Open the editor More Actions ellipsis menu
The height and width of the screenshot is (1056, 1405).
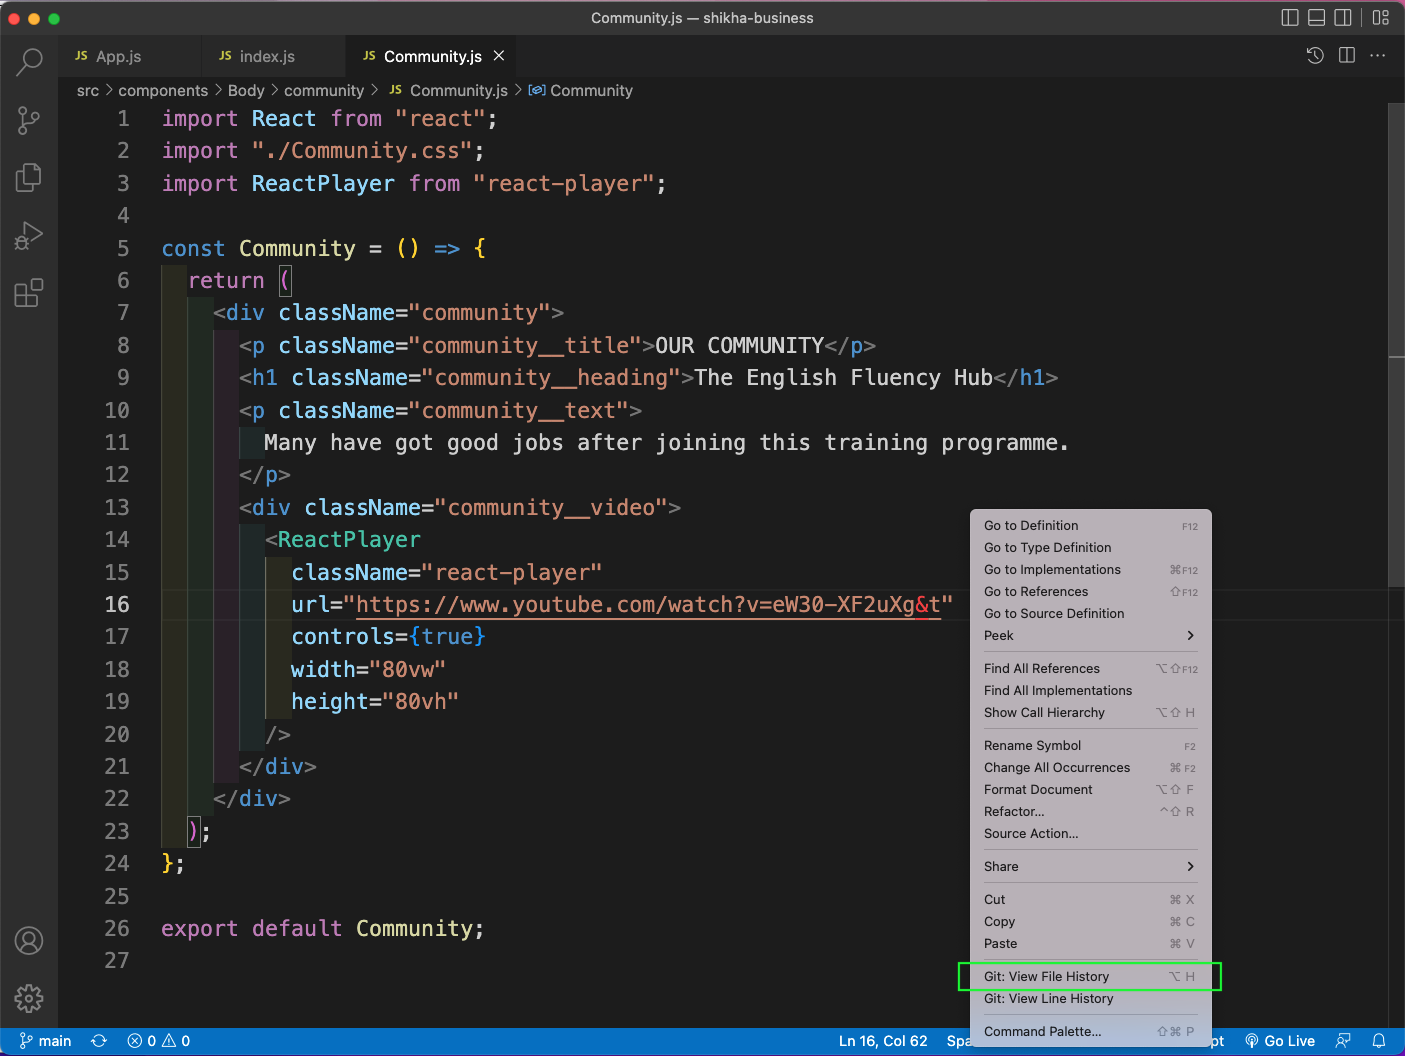point(1378,56)
